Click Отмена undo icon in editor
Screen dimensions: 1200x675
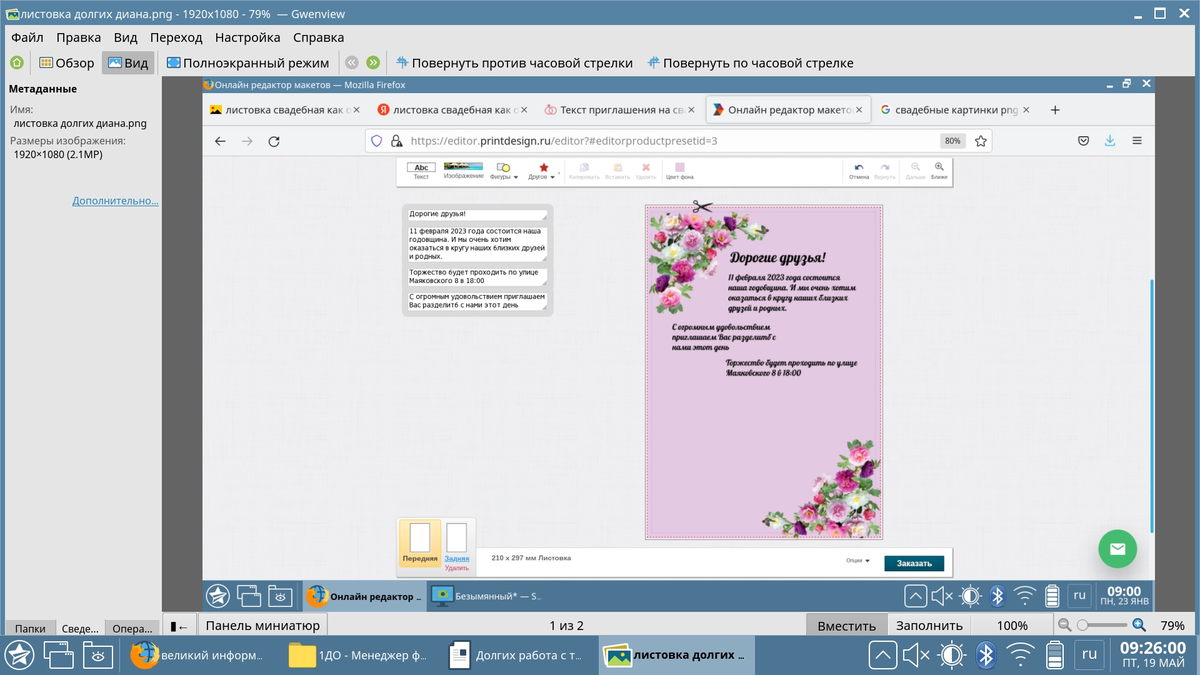[859, 171]
